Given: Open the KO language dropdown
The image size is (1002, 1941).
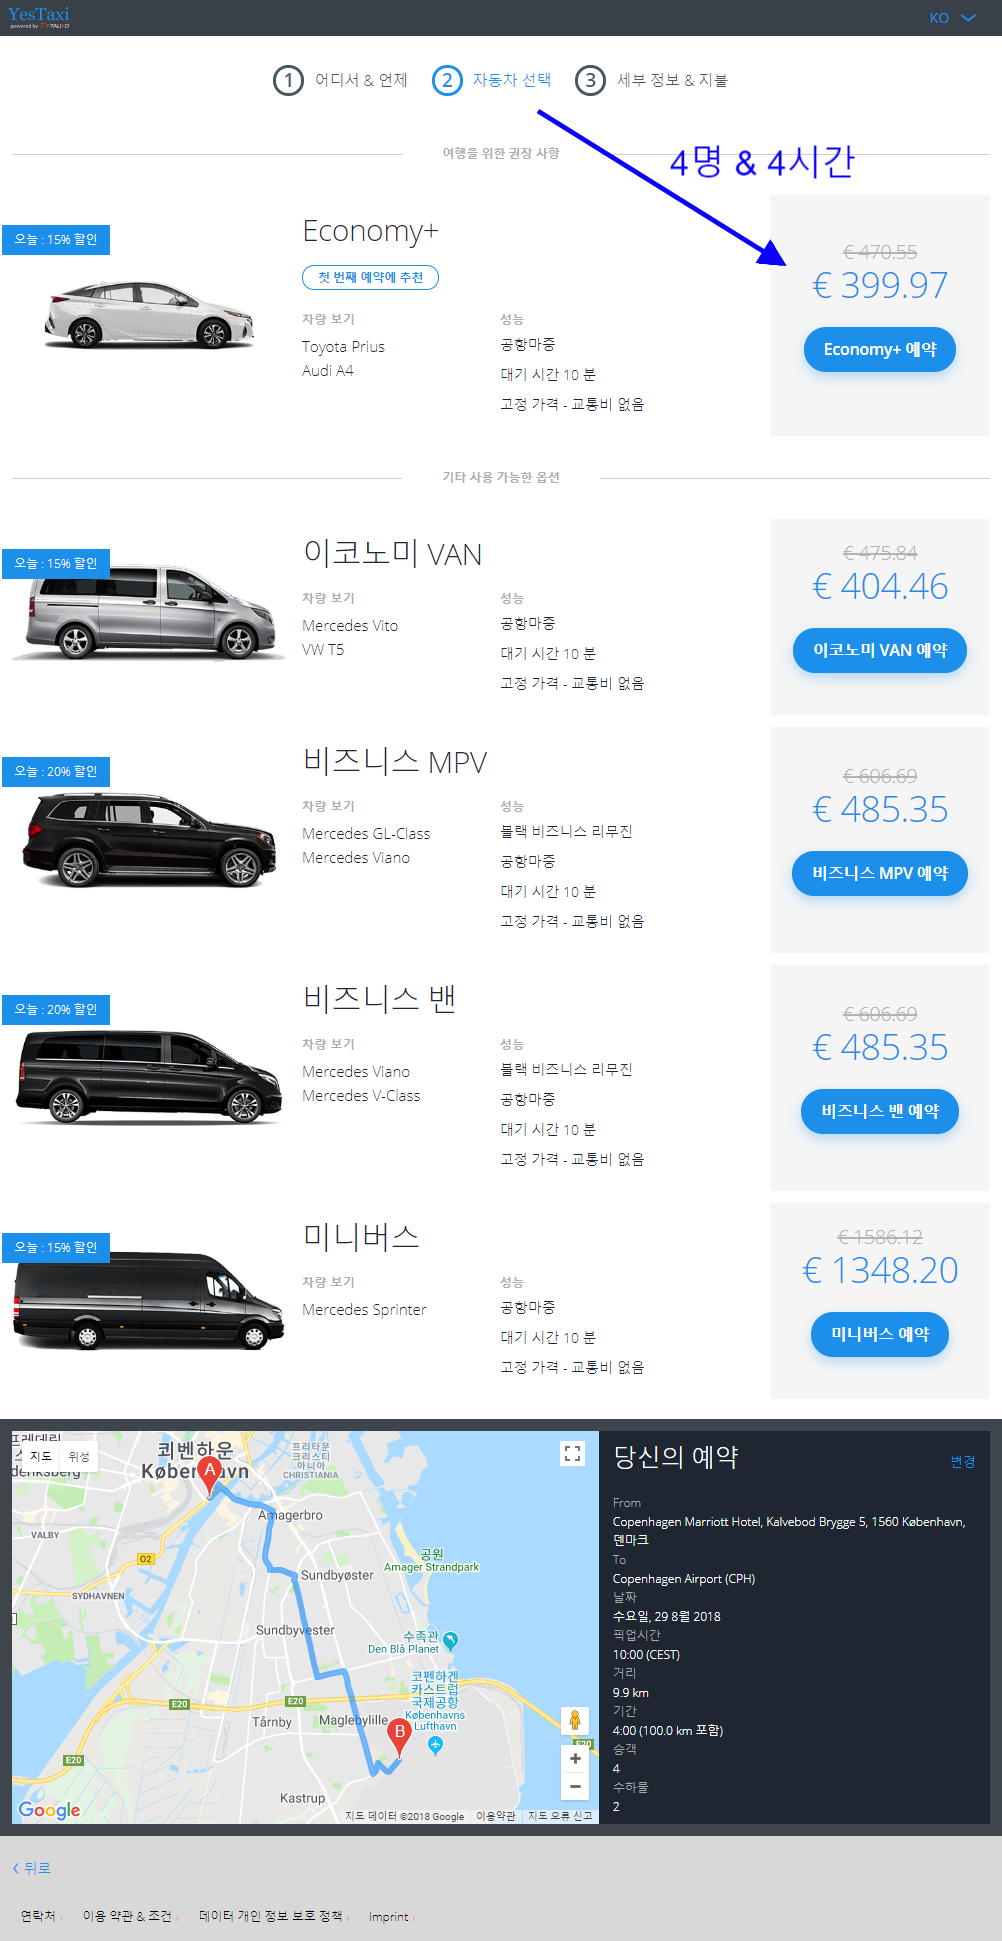Looking at the screenshot, I should 951,18.
